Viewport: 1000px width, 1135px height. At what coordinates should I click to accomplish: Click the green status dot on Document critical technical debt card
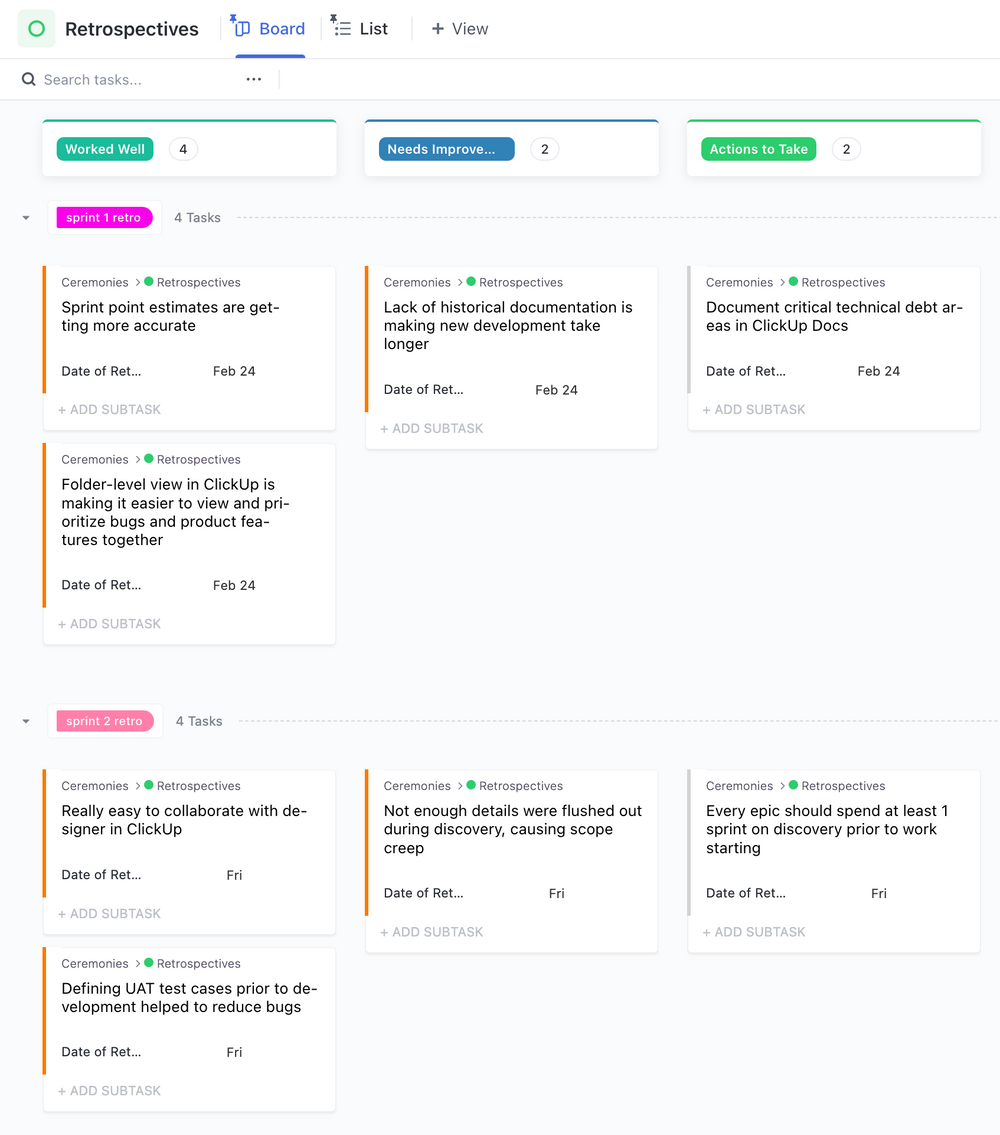pyautogui.click(x=795, y=282)
